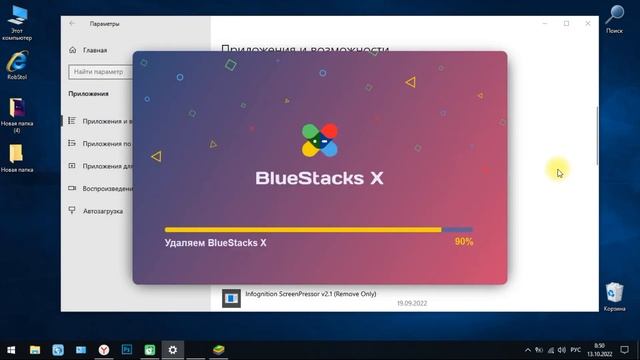
Task: Select the Поиск desktop icon
Action: pos(614,19)
